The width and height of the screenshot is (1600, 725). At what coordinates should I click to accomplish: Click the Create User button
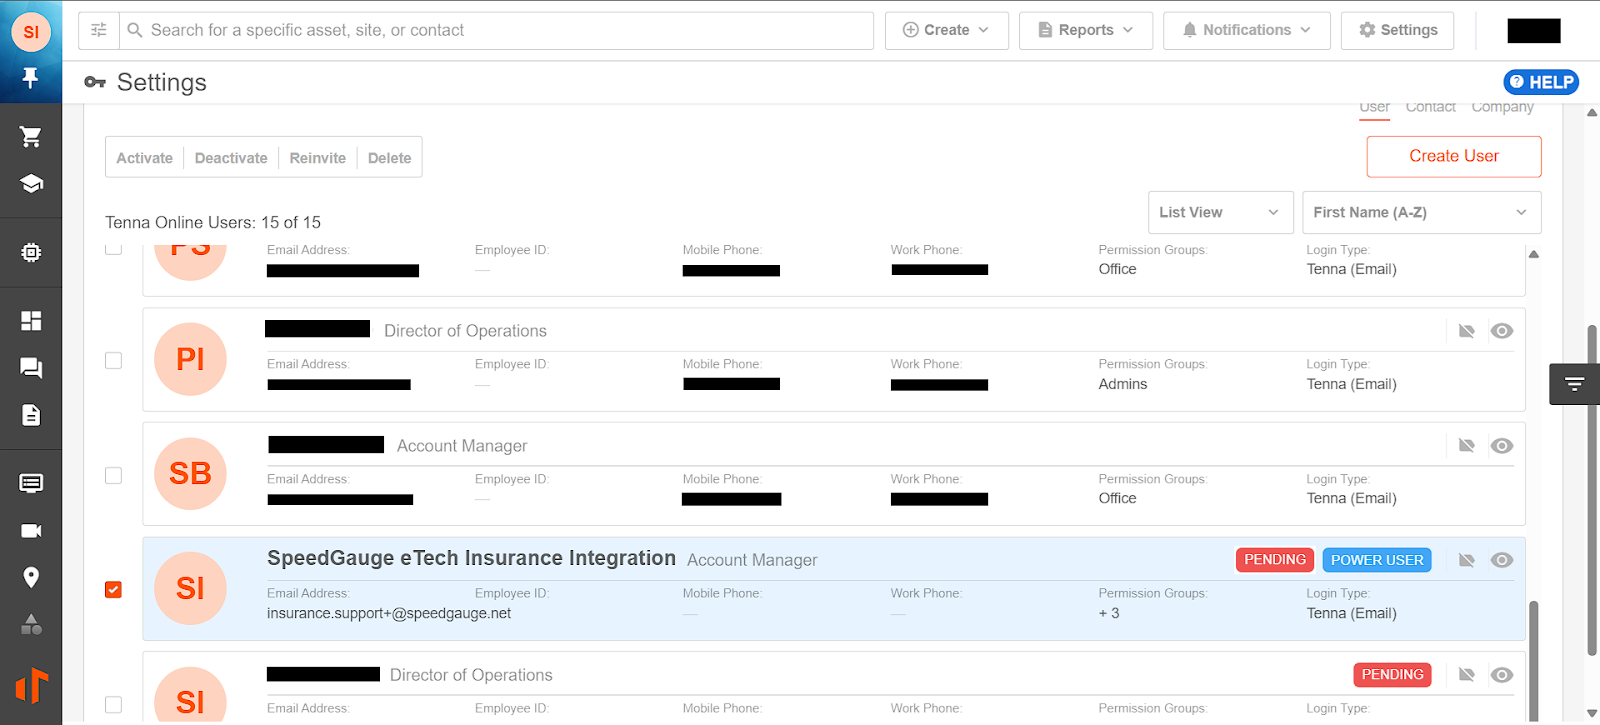(1453, 156)
